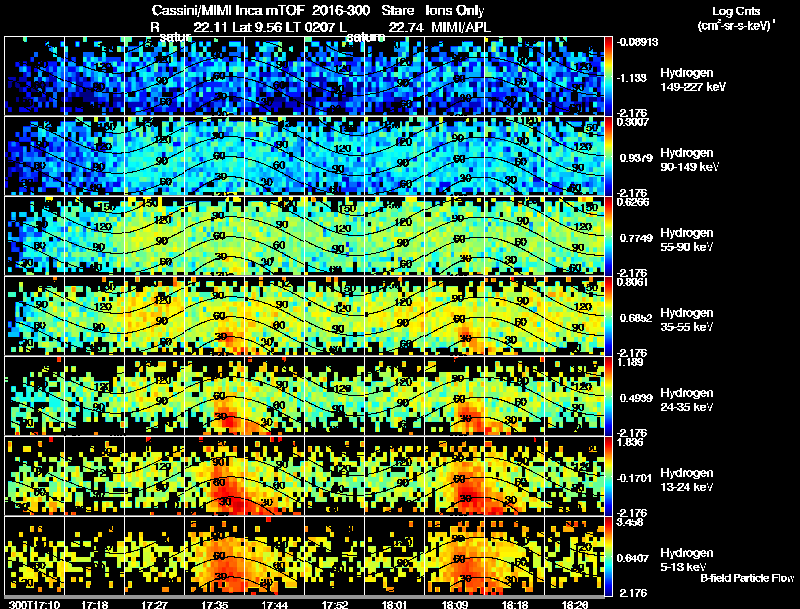This screenshot has height=609, width=800.
Task: Click the 17:52 time axis label
Action: point(335,604)
